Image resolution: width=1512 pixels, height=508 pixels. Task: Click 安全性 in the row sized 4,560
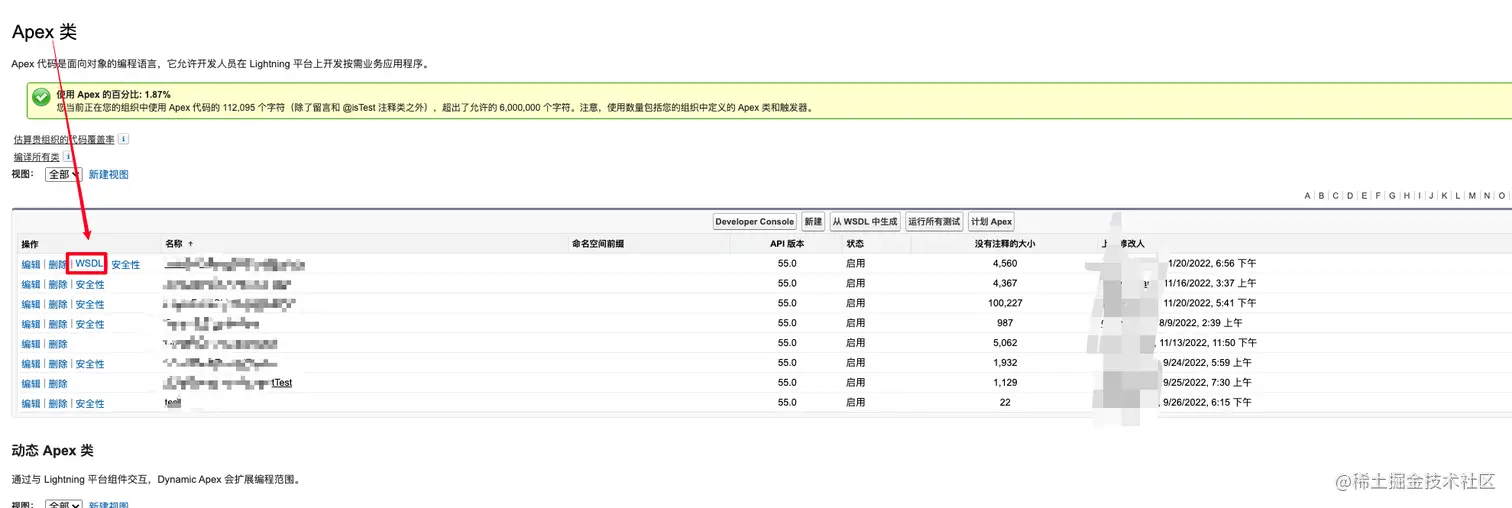(125, 264)
